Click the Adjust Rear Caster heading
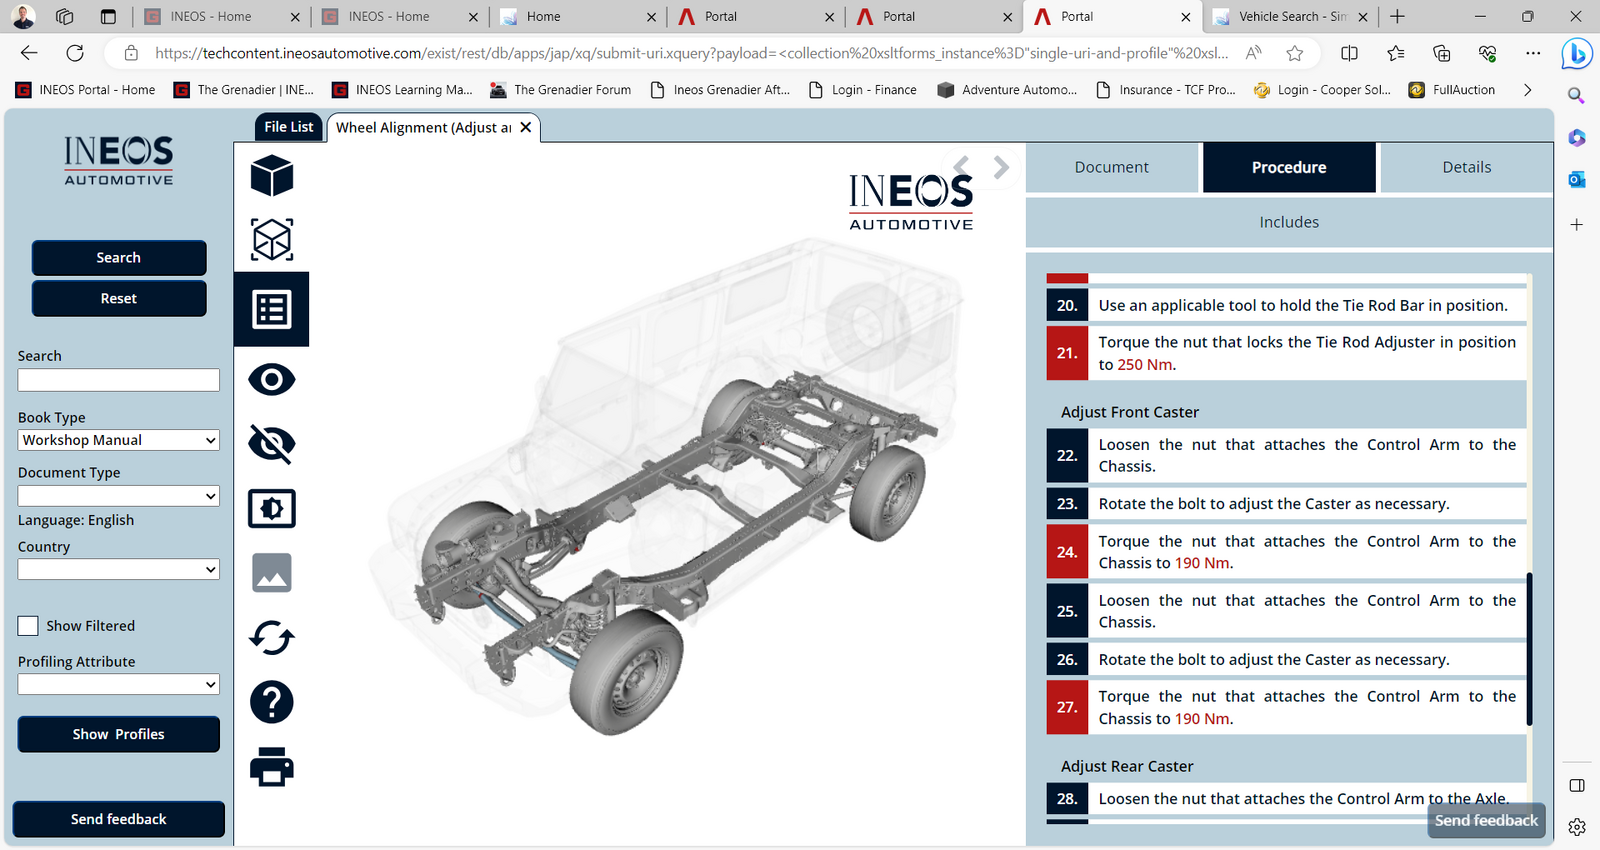The image size is (1600, 850). 1127,766
